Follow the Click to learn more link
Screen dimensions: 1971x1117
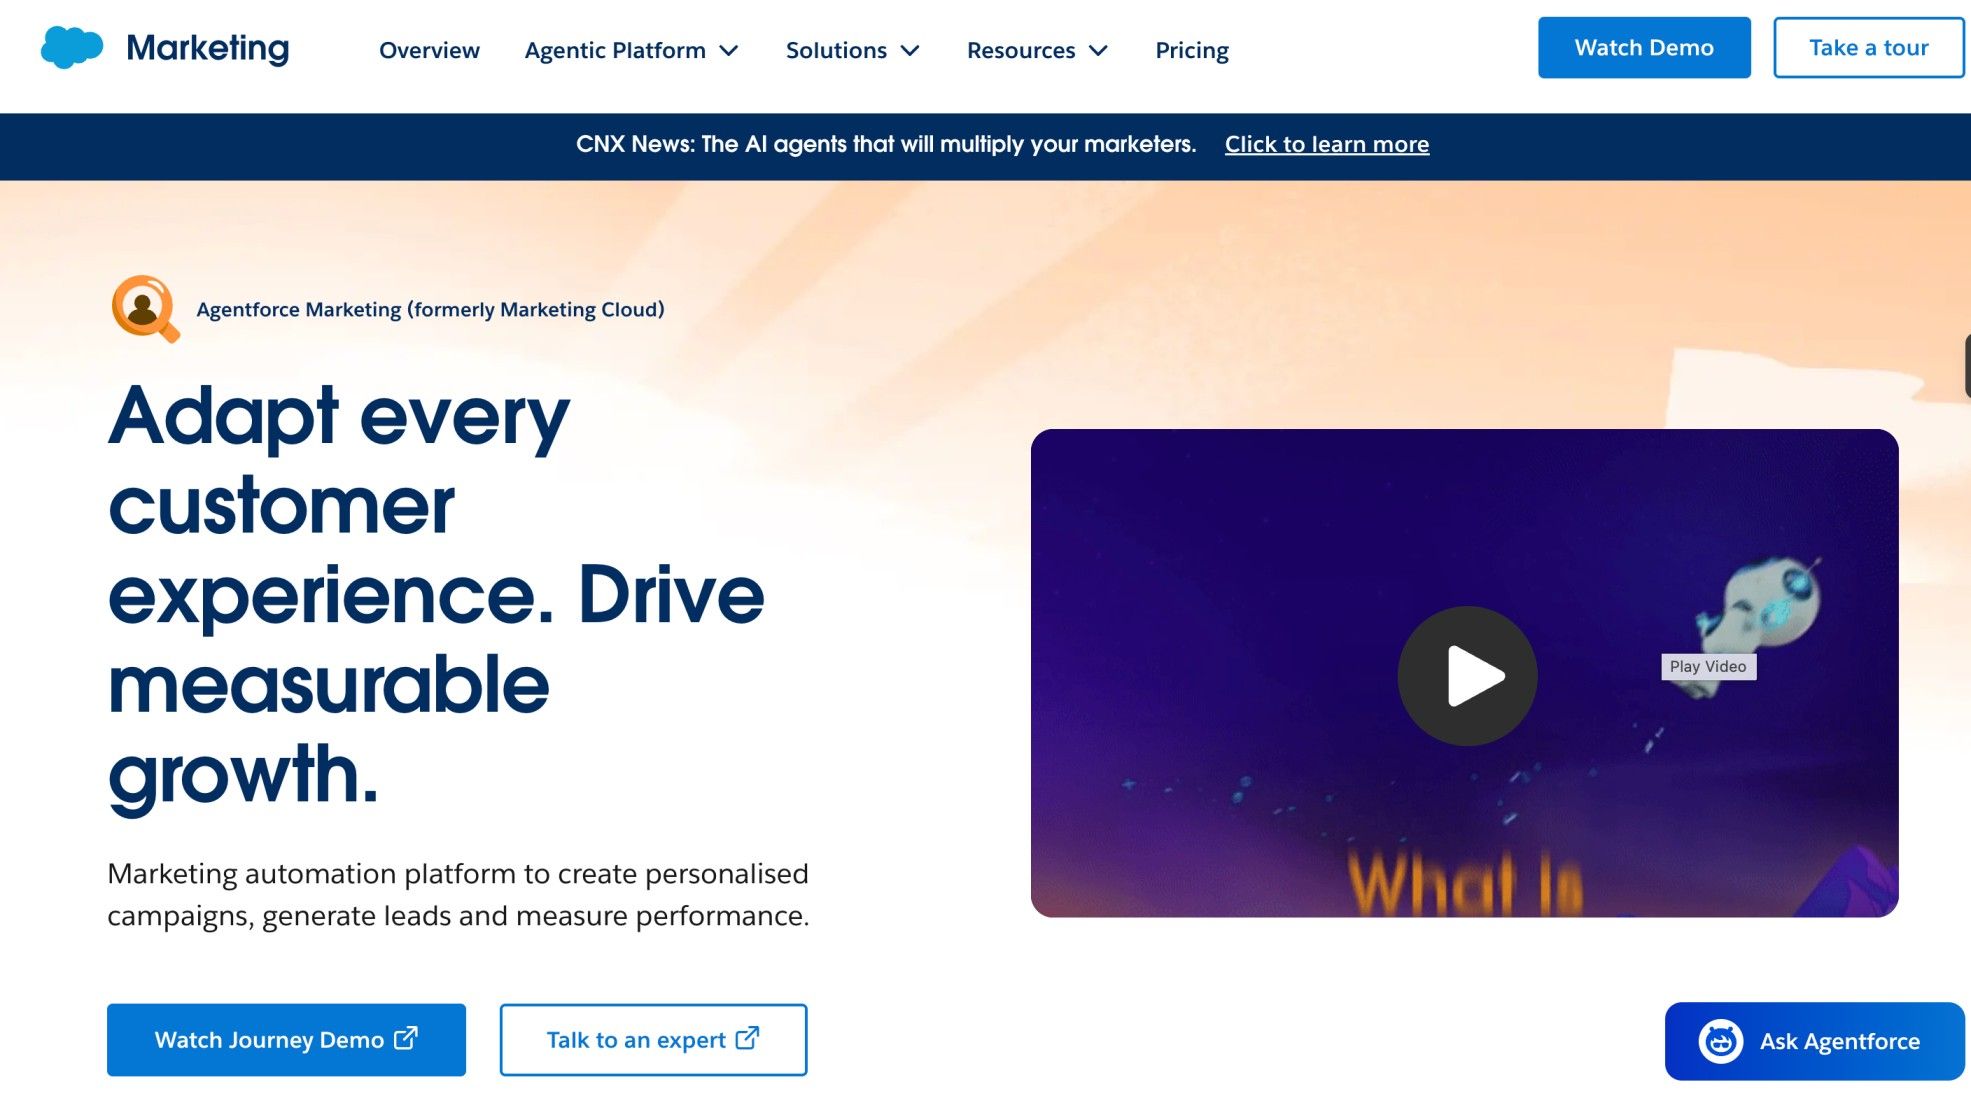[1326, 144]
